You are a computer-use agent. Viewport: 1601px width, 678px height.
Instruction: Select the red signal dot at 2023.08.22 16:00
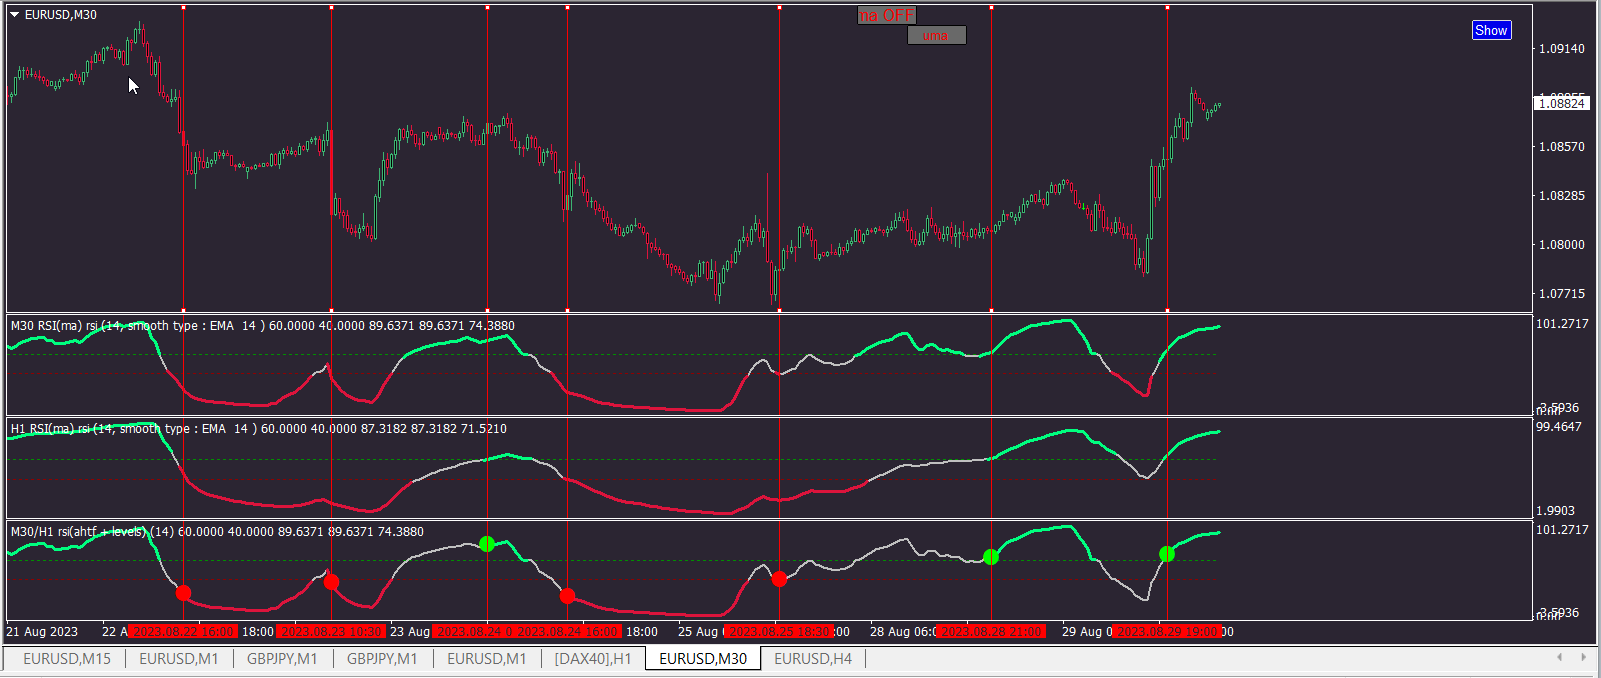tap(183, 593)
